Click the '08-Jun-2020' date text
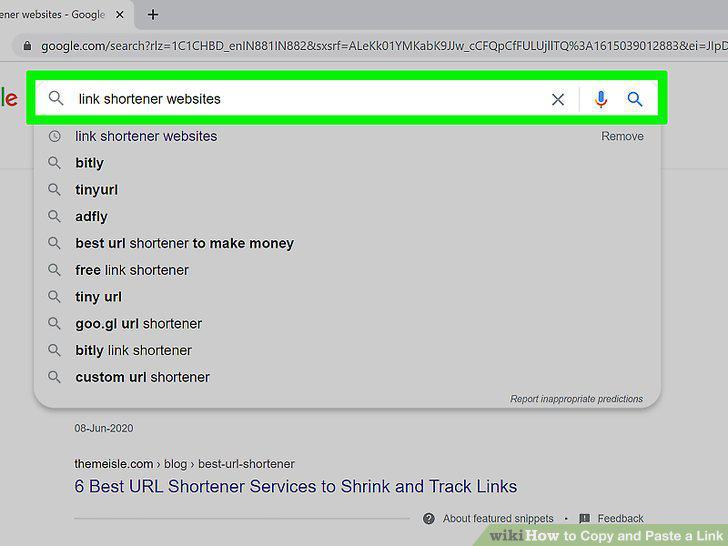Screen dimensions: 728x546 pos(104,428)
